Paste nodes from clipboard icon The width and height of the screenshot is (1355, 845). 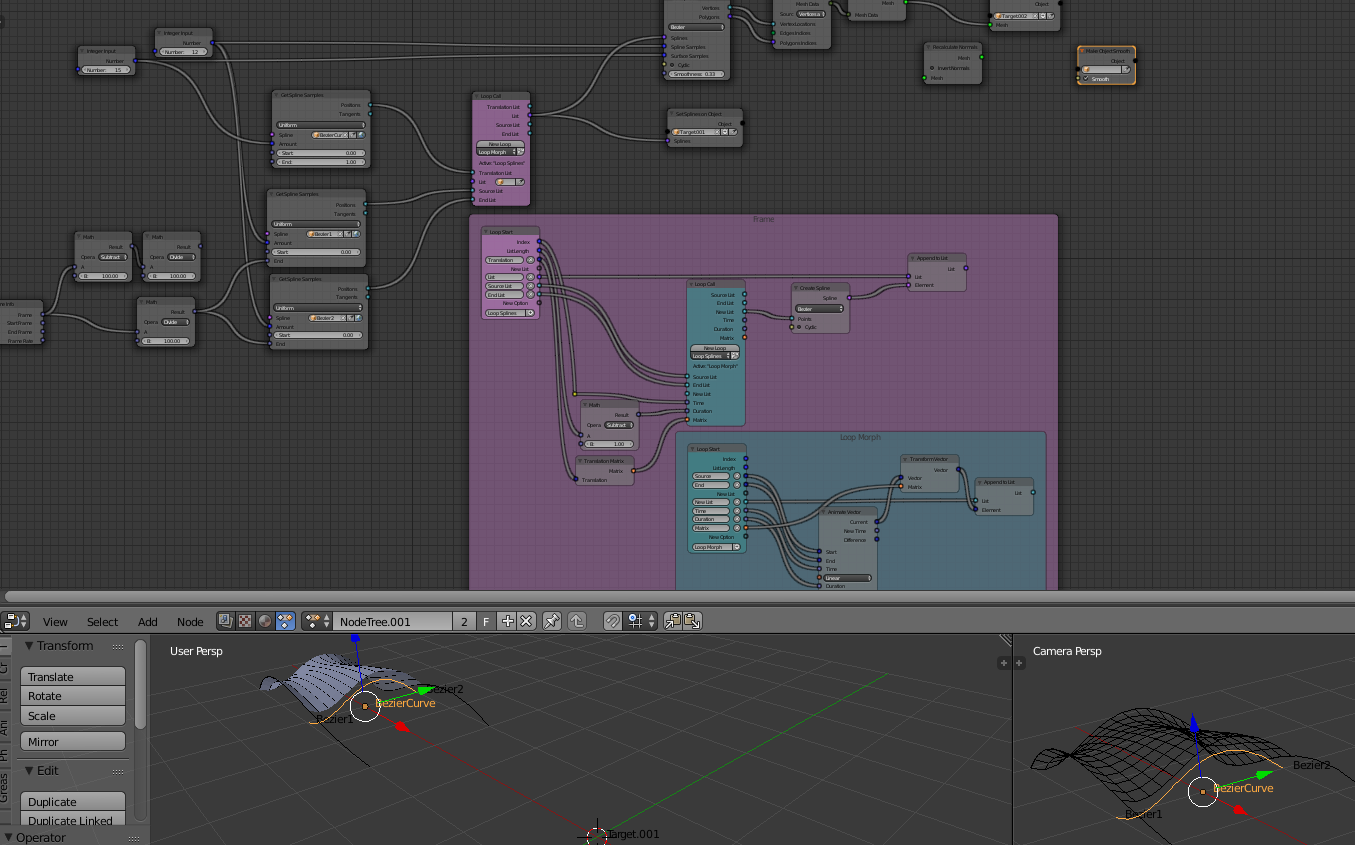tap(692, 621)
